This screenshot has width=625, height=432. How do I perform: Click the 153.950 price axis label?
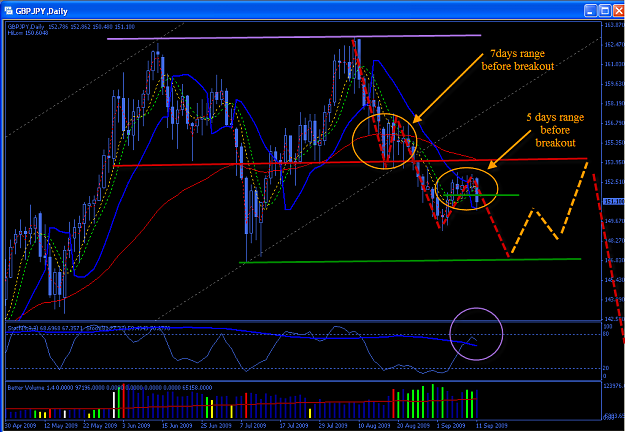click(614, 163)
